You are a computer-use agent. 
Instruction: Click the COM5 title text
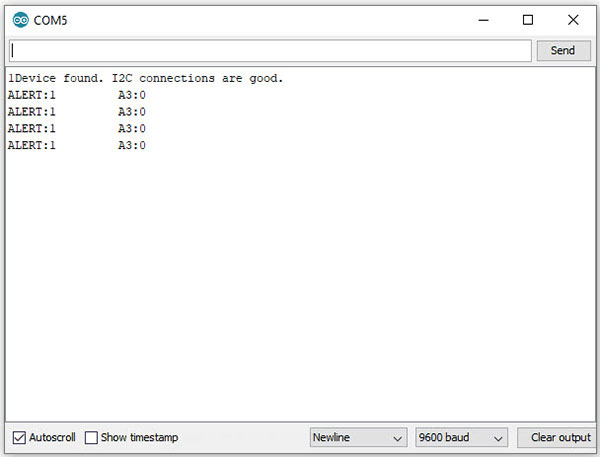50,20
